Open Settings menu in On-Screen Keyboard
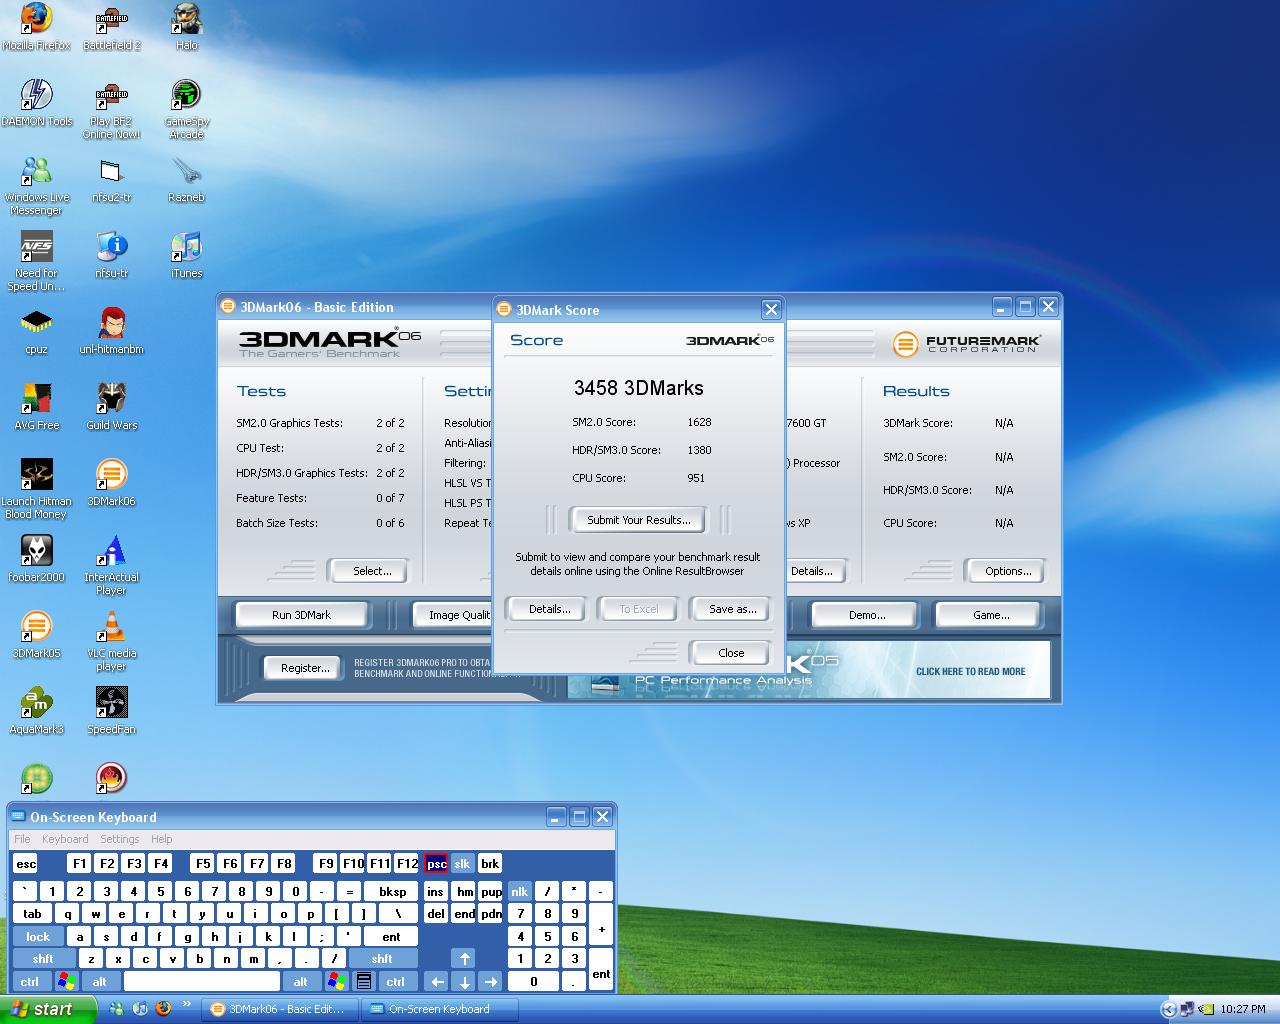Image resolution: width=1280 pixels, height=1024 pixels. [119, 839]
